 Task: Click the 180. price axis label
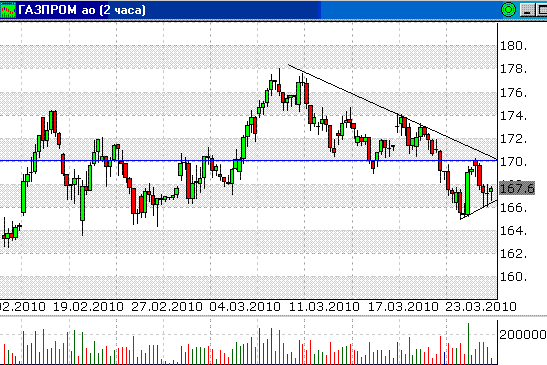click(514, 46)
